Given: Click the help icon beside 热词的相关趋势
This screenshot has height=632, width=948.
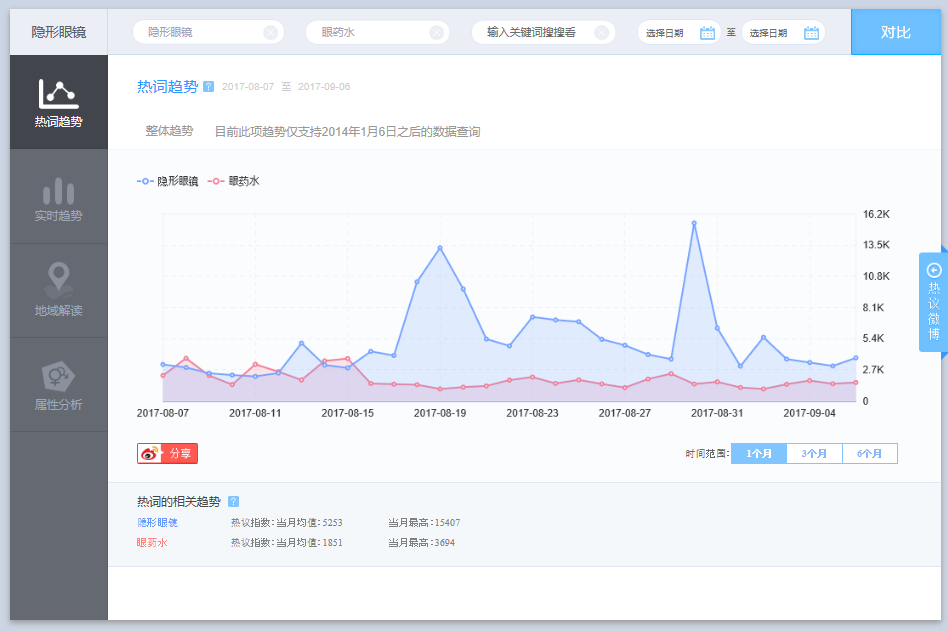Looking at the screenshot, I should coord(233,502).
